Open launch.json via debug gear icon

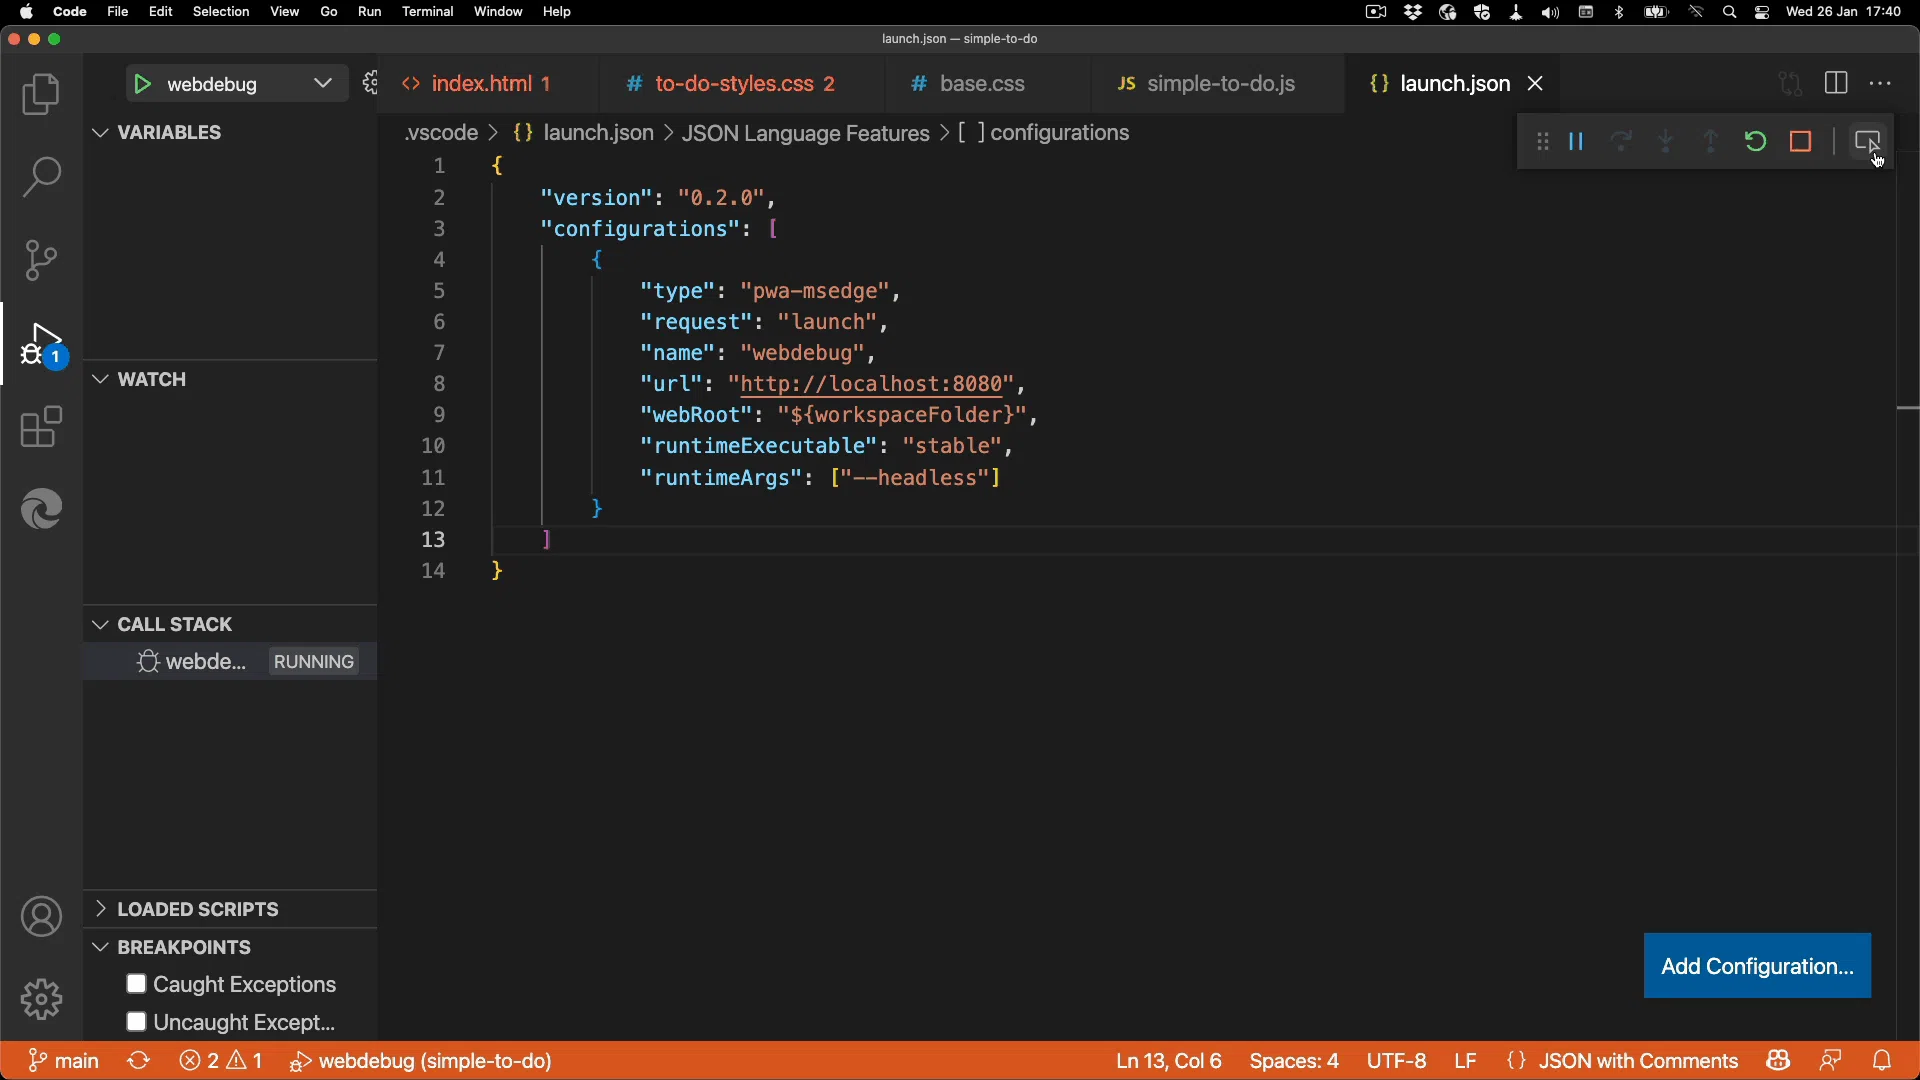tap(370, 84)
